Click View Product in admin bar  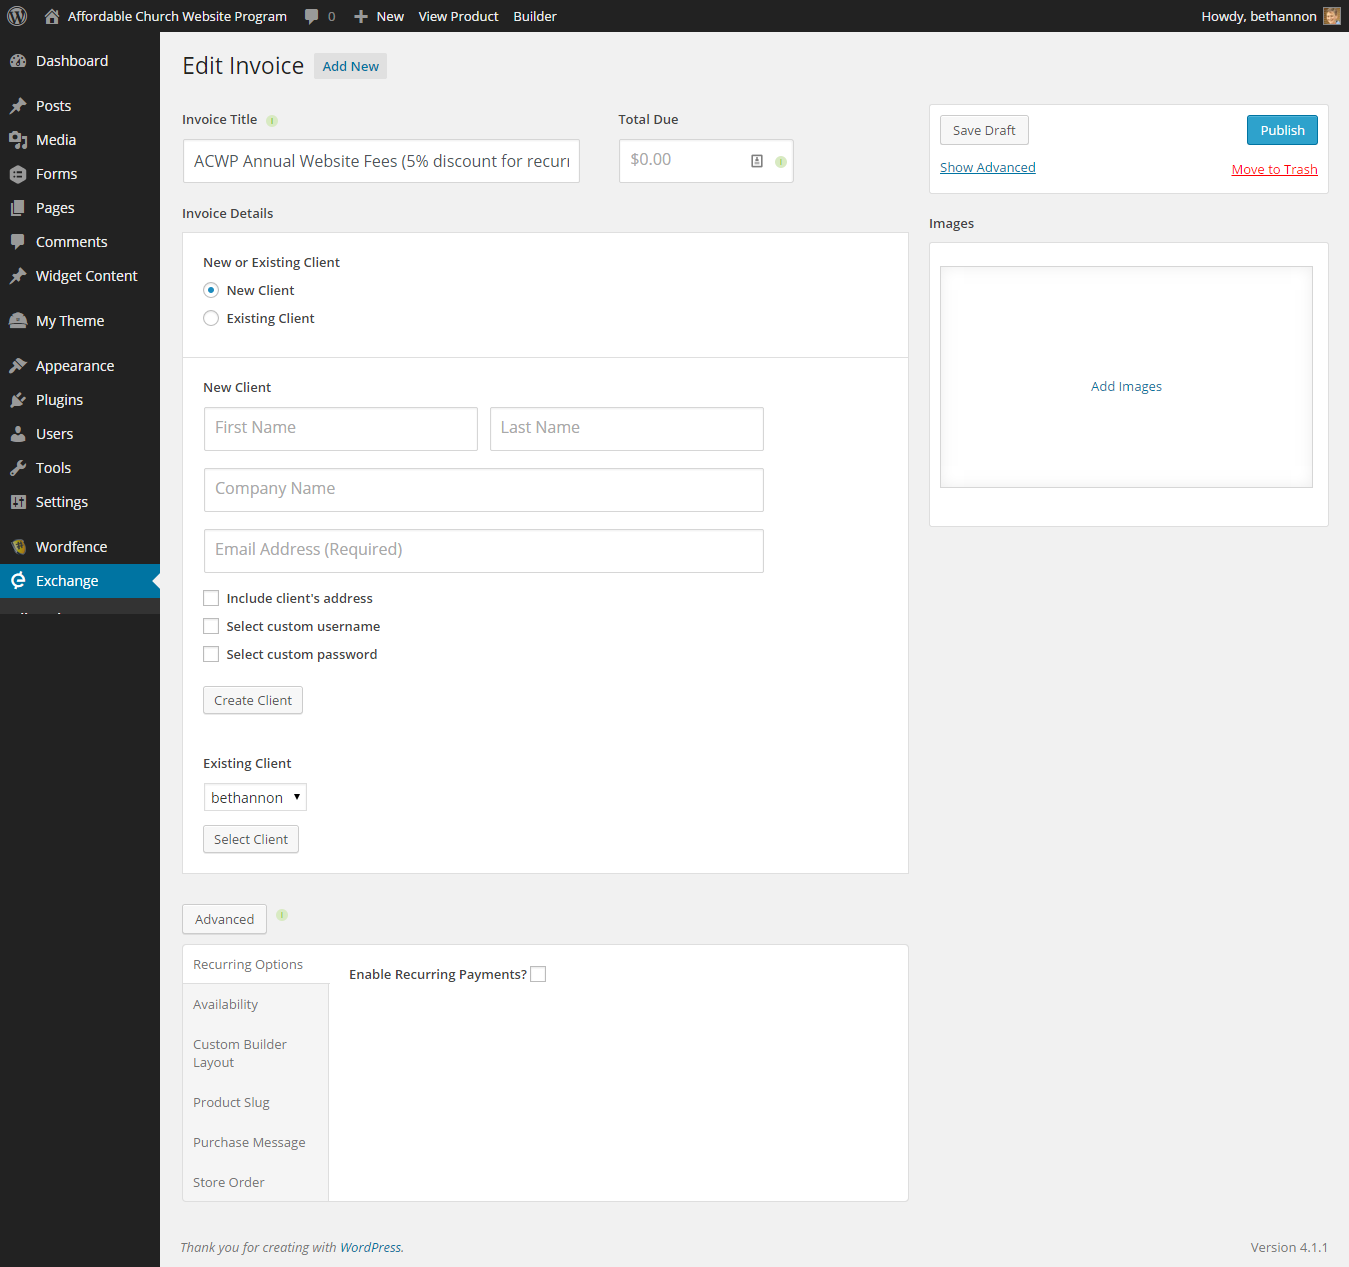tap(458, 16)
